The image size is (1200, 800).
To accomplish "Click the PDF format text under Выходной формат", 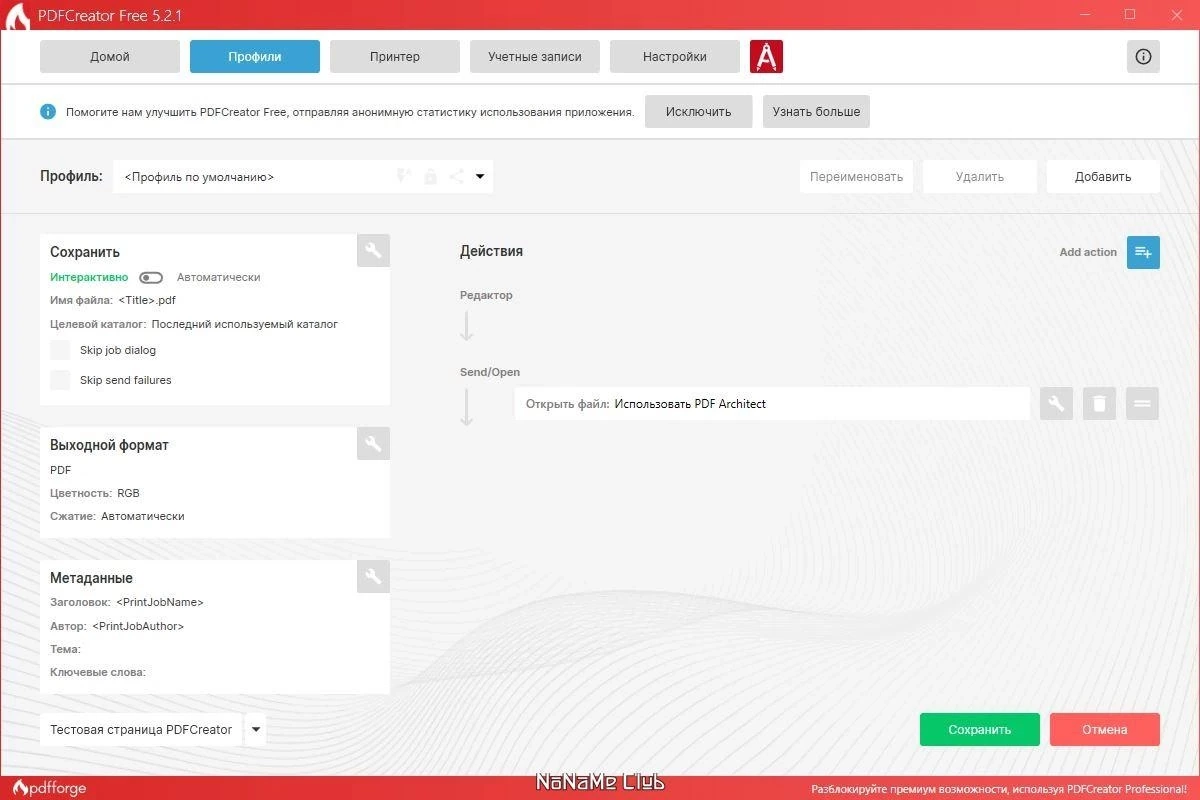I will click(61, 470).
